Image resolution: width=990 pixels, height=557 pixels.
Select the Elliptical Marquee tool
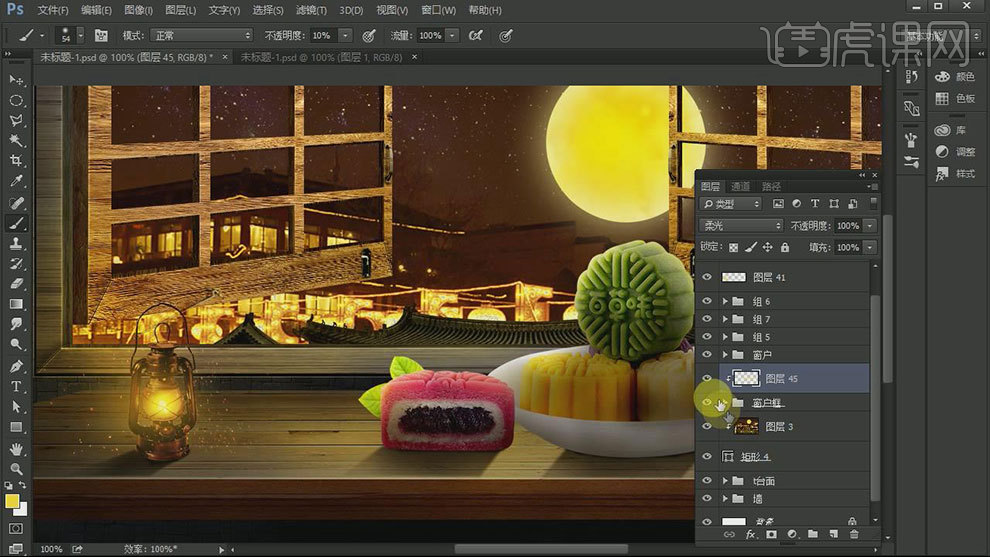[16, 100]
